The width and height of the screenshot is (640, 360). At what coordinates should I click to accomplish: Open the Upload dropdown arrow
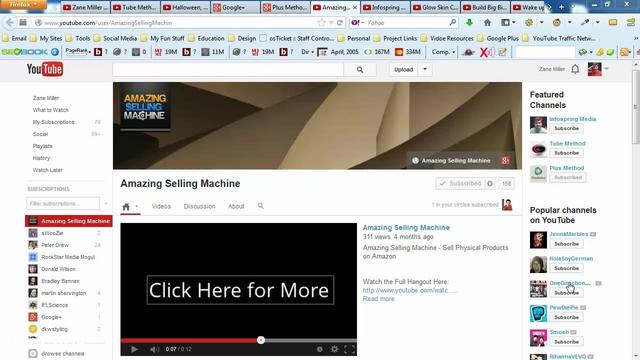425,69
